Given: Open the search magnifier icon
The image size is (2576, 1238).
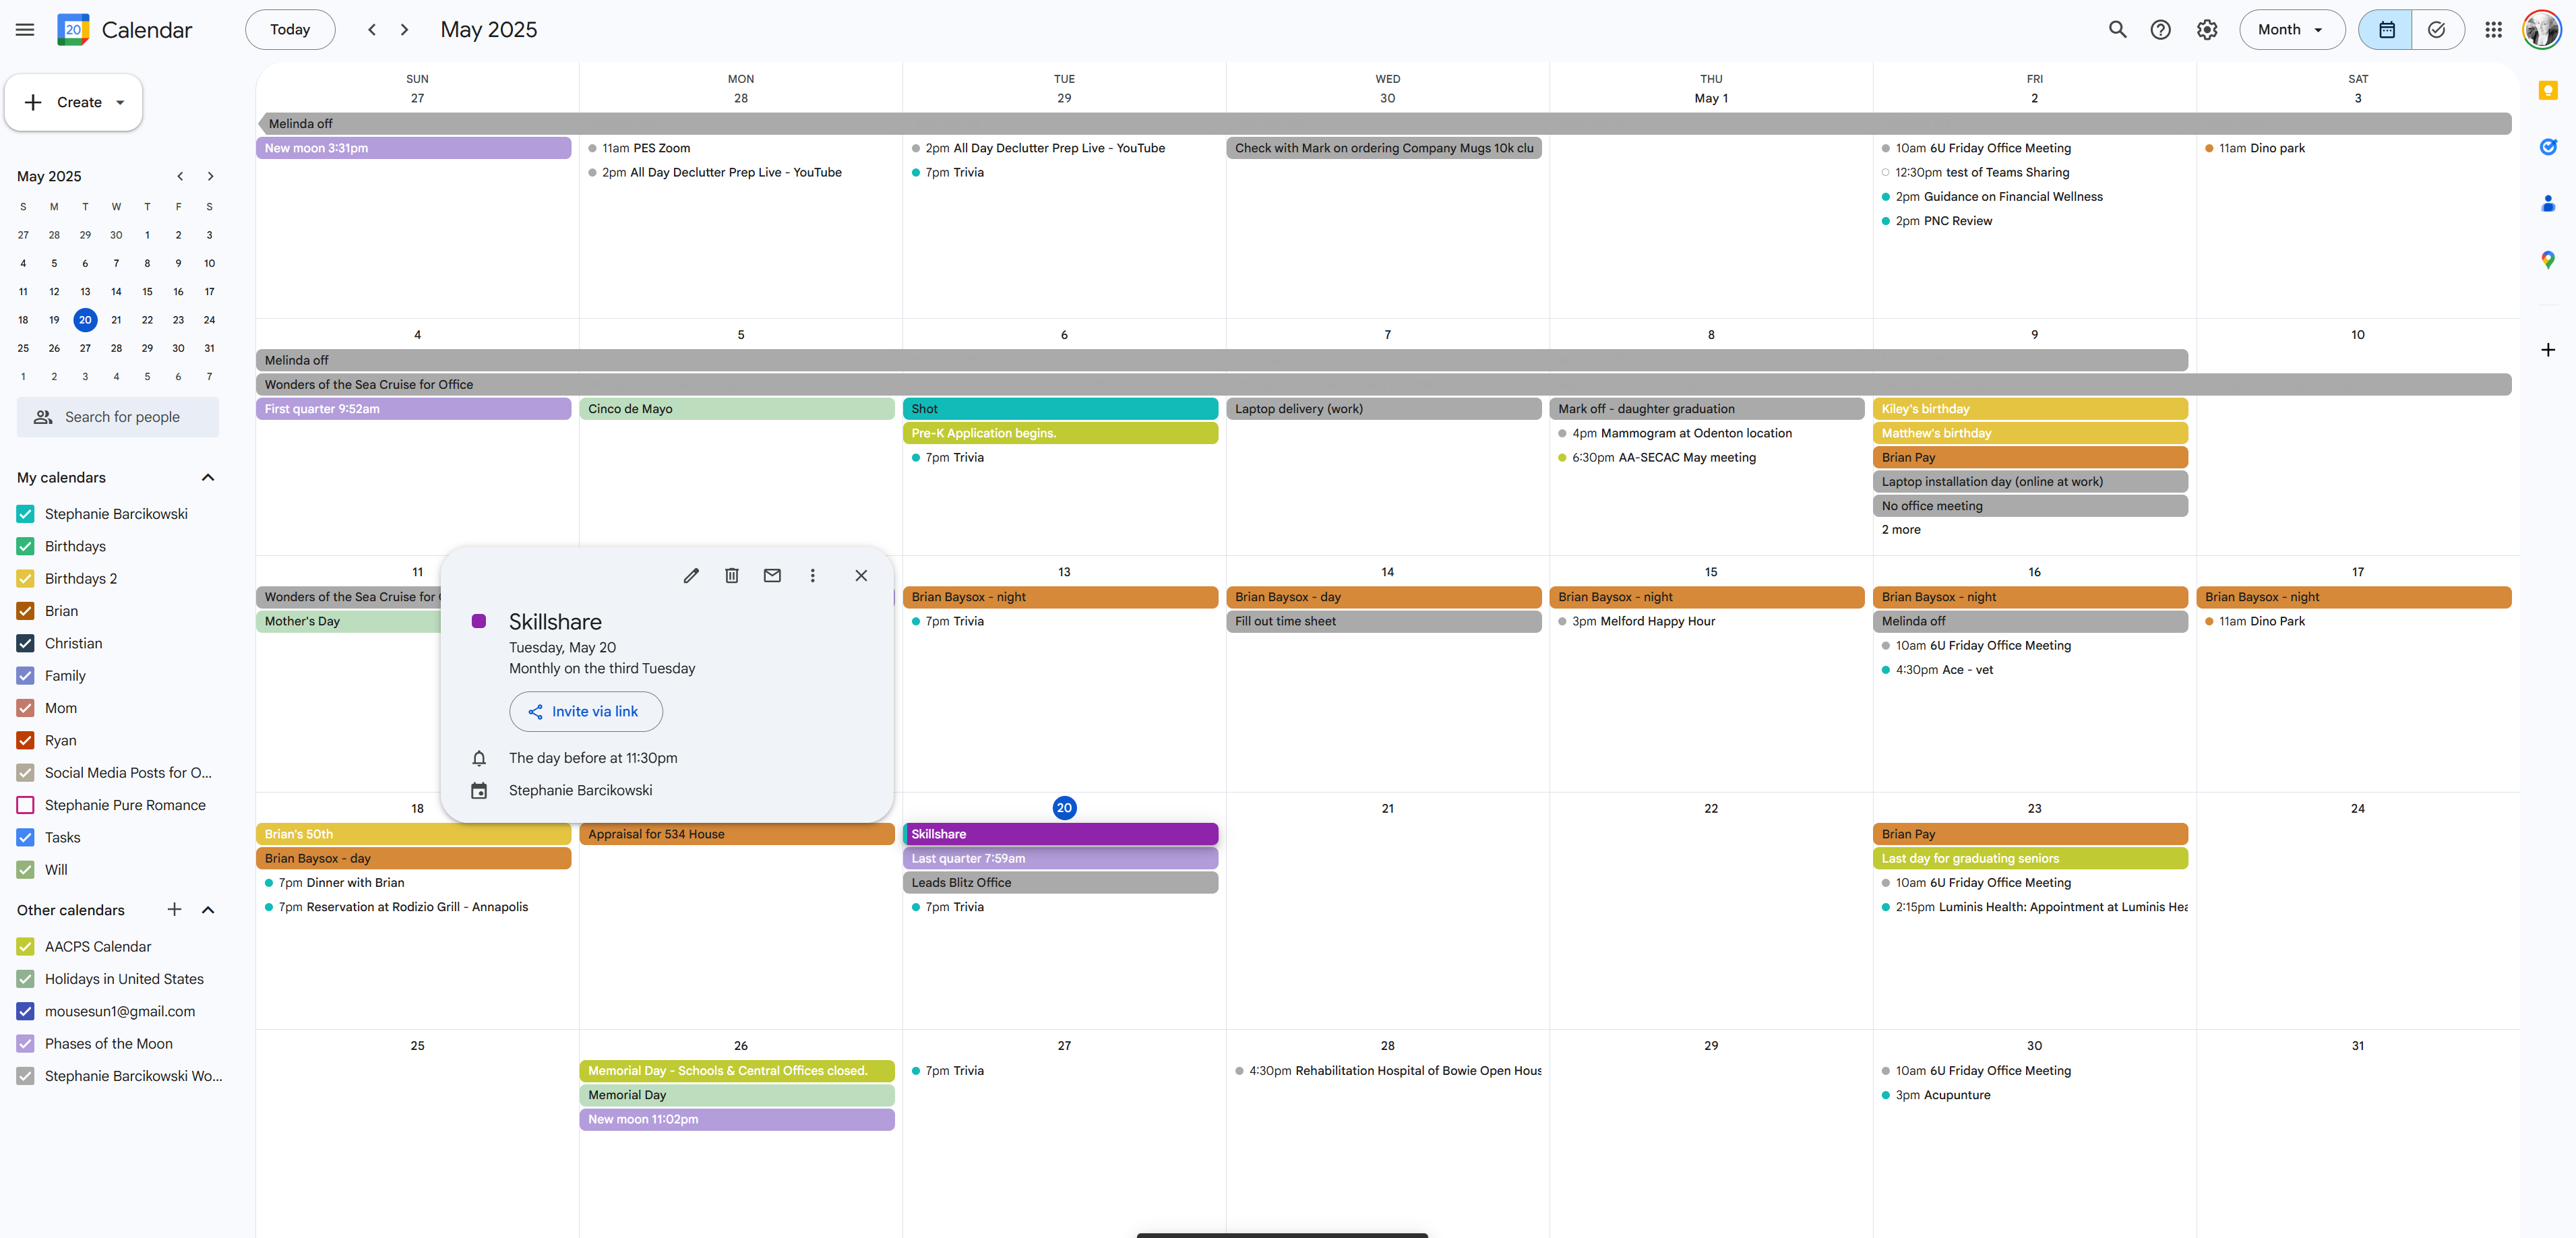Looking at the screenshot, I should (2117, 30).
